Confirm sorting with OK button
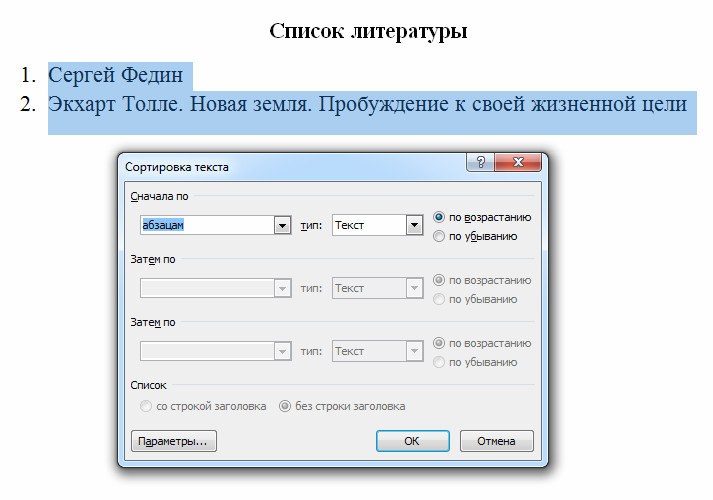Screen dimensions: 713x500 point(413,441)
